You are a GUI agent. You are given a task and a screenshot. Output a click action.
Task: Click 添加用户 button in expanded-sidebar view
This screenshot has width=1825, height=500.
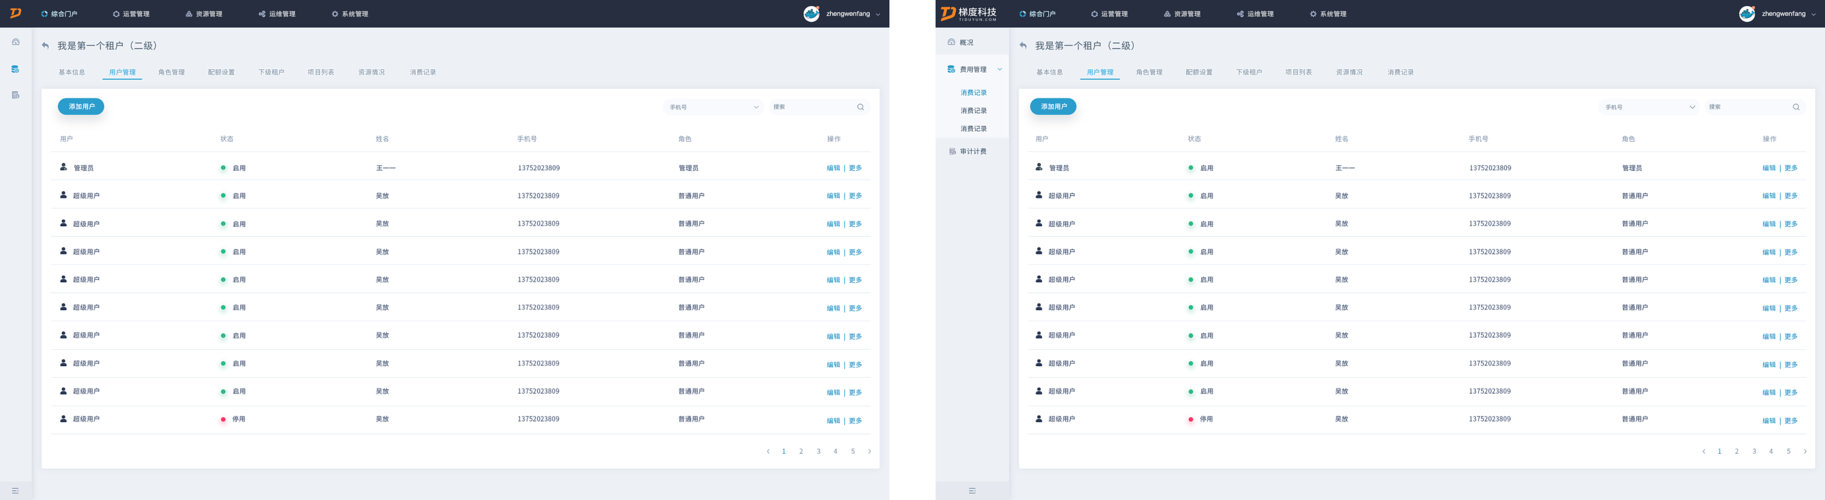click(x=1053, y=106)
